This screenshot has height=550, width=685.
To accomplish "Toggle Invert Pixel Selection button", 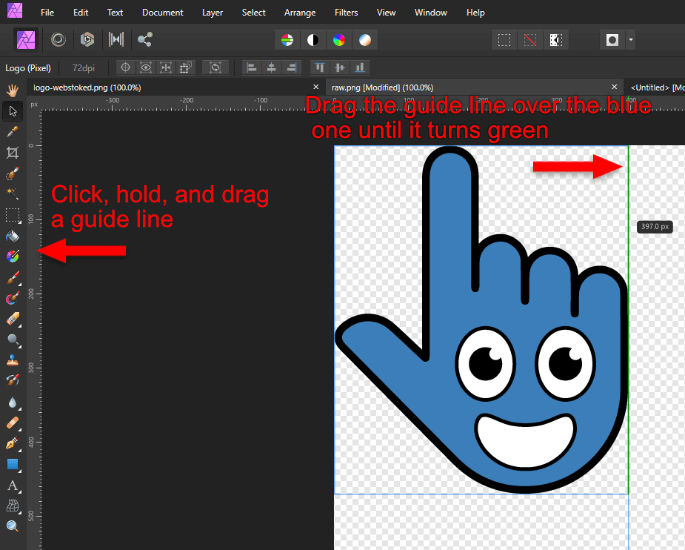I will point(556,40).
